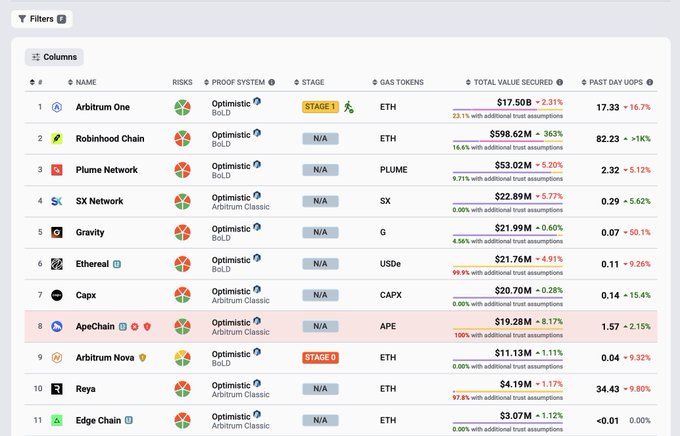Click the STAGE 1 badge
680x436 pixels.
point(320,107)
